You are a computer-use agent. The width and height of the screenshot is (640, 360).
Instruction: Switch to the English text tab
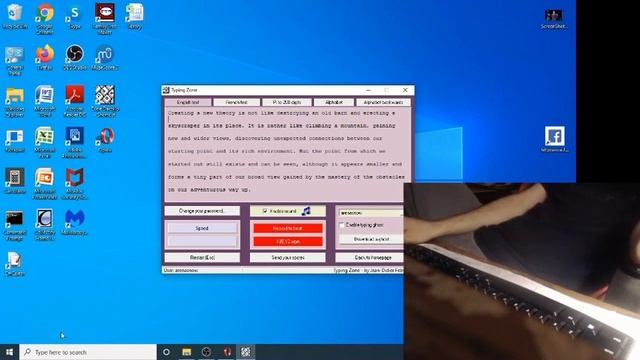coord(188,102)
